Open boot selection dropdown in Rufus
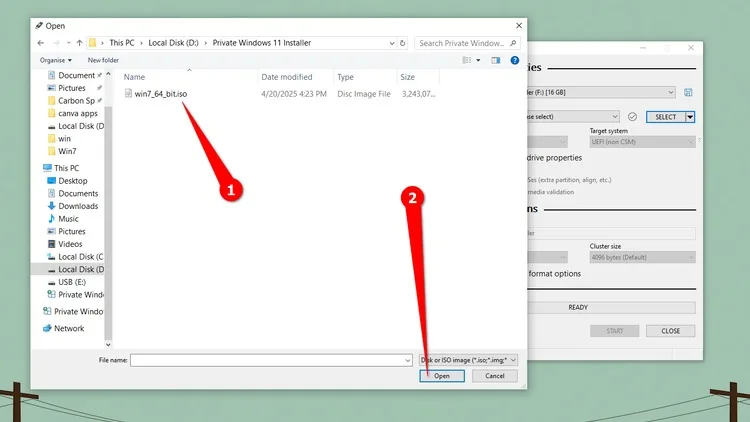 point(615,117)
